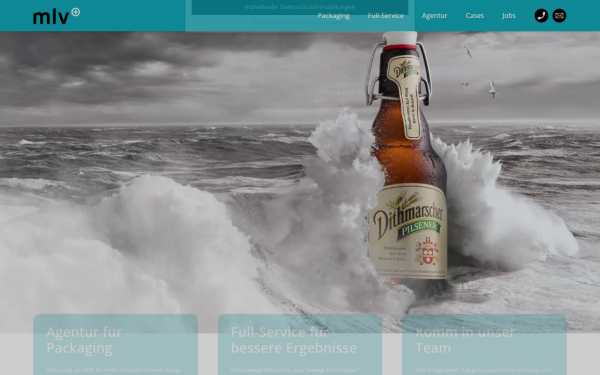Screen dimensions: 600x375
Task: Click the Dithmarscher Pilsener bottle label
Action: point(408,231)
